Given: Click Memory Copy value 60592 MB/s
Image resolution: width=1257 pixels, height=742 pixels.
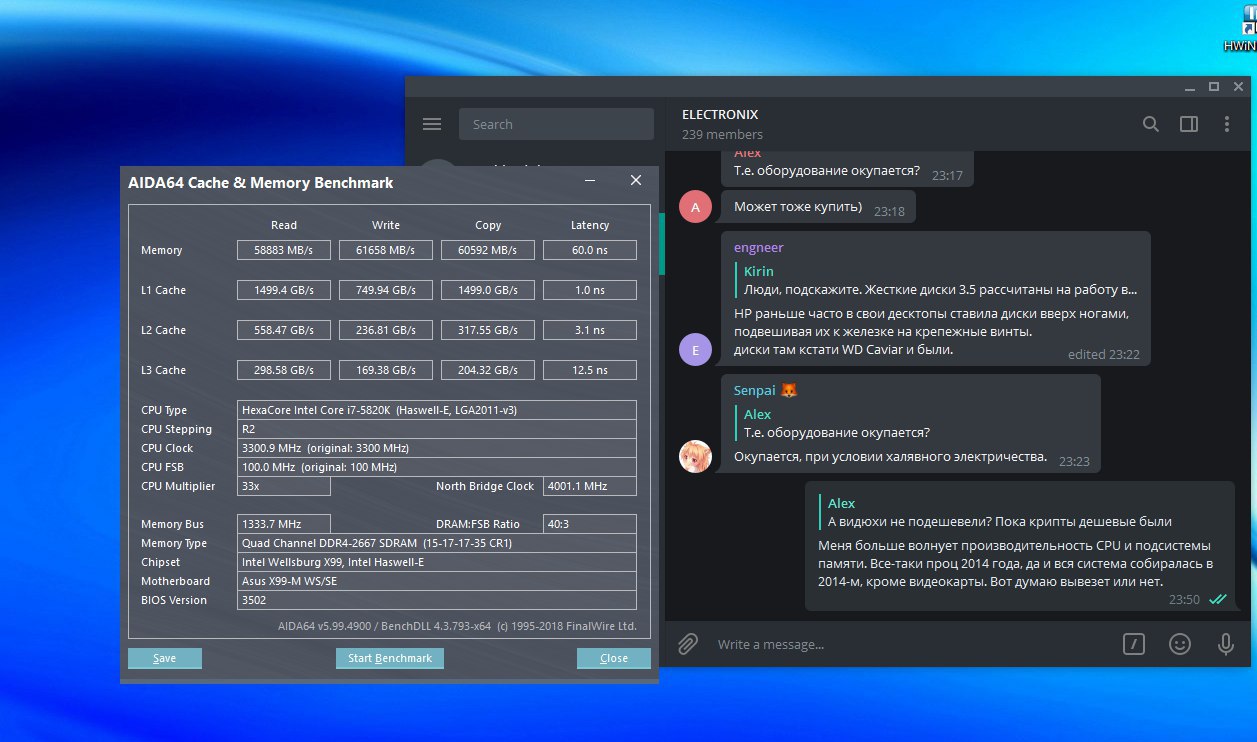Looking at the screenshot, I should click(x=488, y=250).
